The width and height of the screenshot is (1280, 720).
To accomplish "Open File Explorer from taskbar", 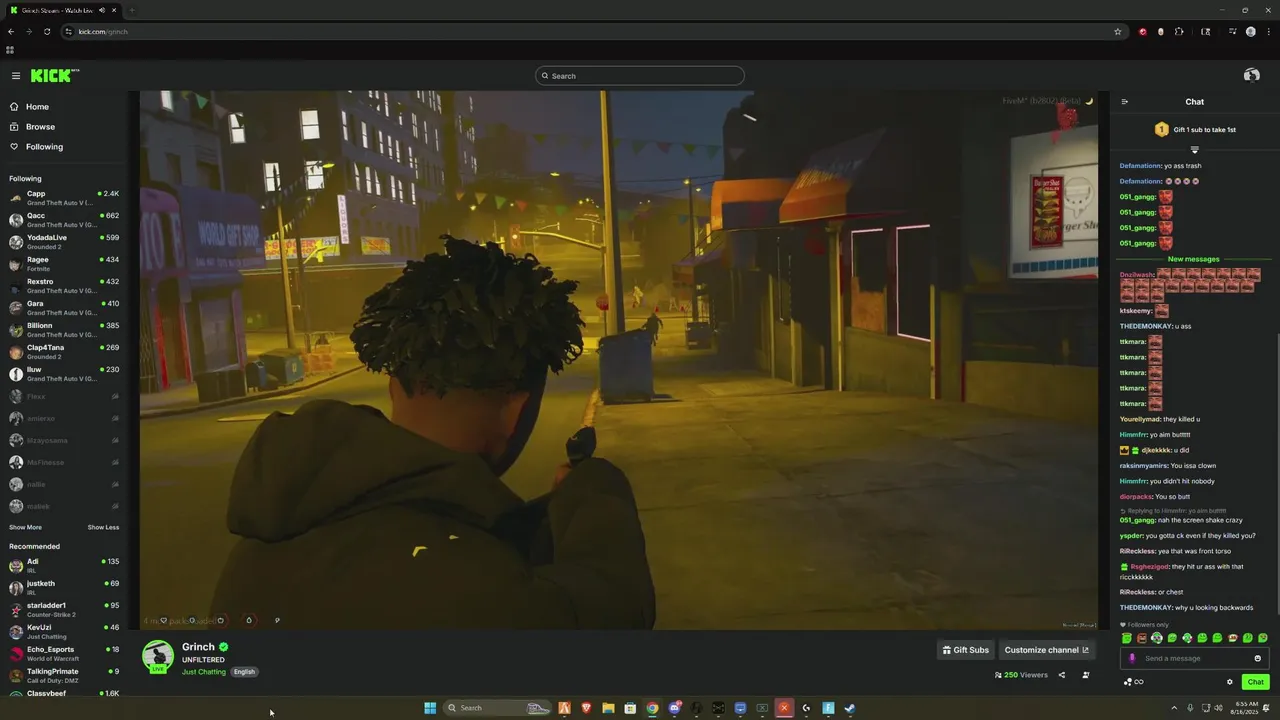I will click(x=608, y=708).
